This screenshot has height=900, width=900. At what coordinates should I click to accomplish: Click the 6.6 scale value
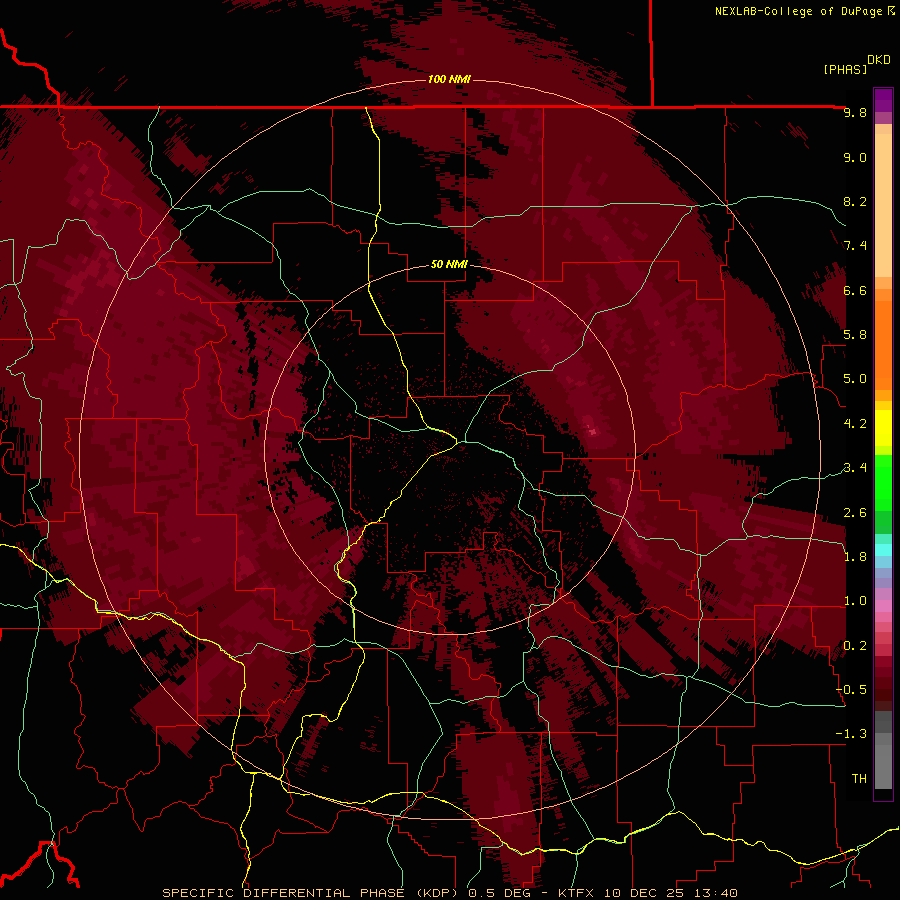pos(855,290)
